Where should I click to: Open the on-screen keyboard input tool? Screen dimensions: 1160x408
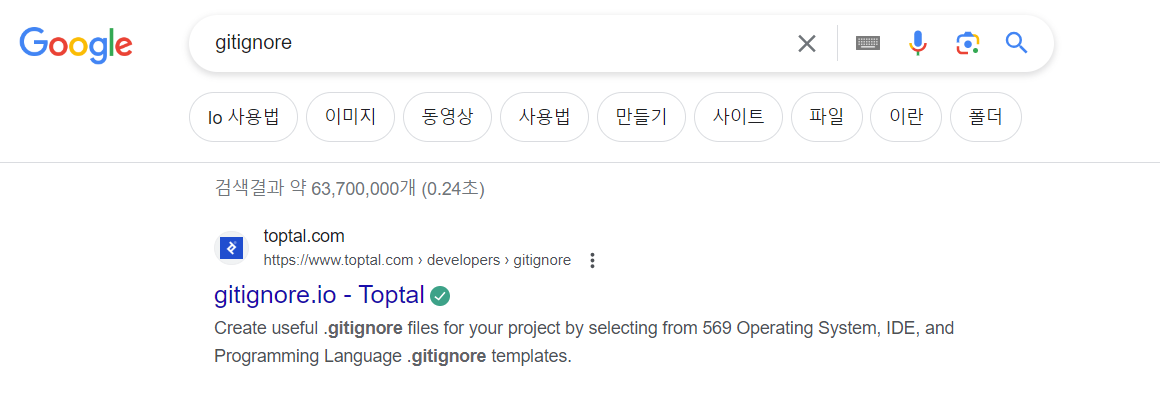point(868,44)
